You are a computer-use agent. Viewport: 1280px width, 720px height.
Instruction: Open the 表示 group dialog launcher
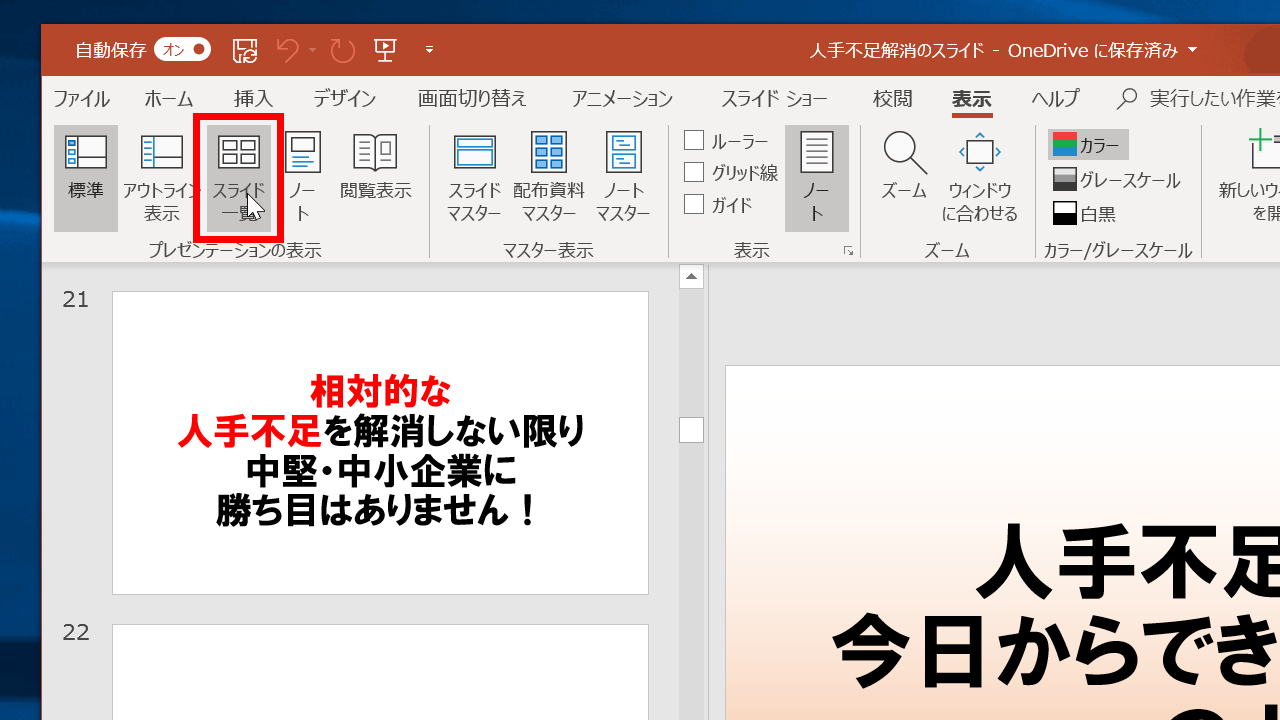[x=848, y=251]
